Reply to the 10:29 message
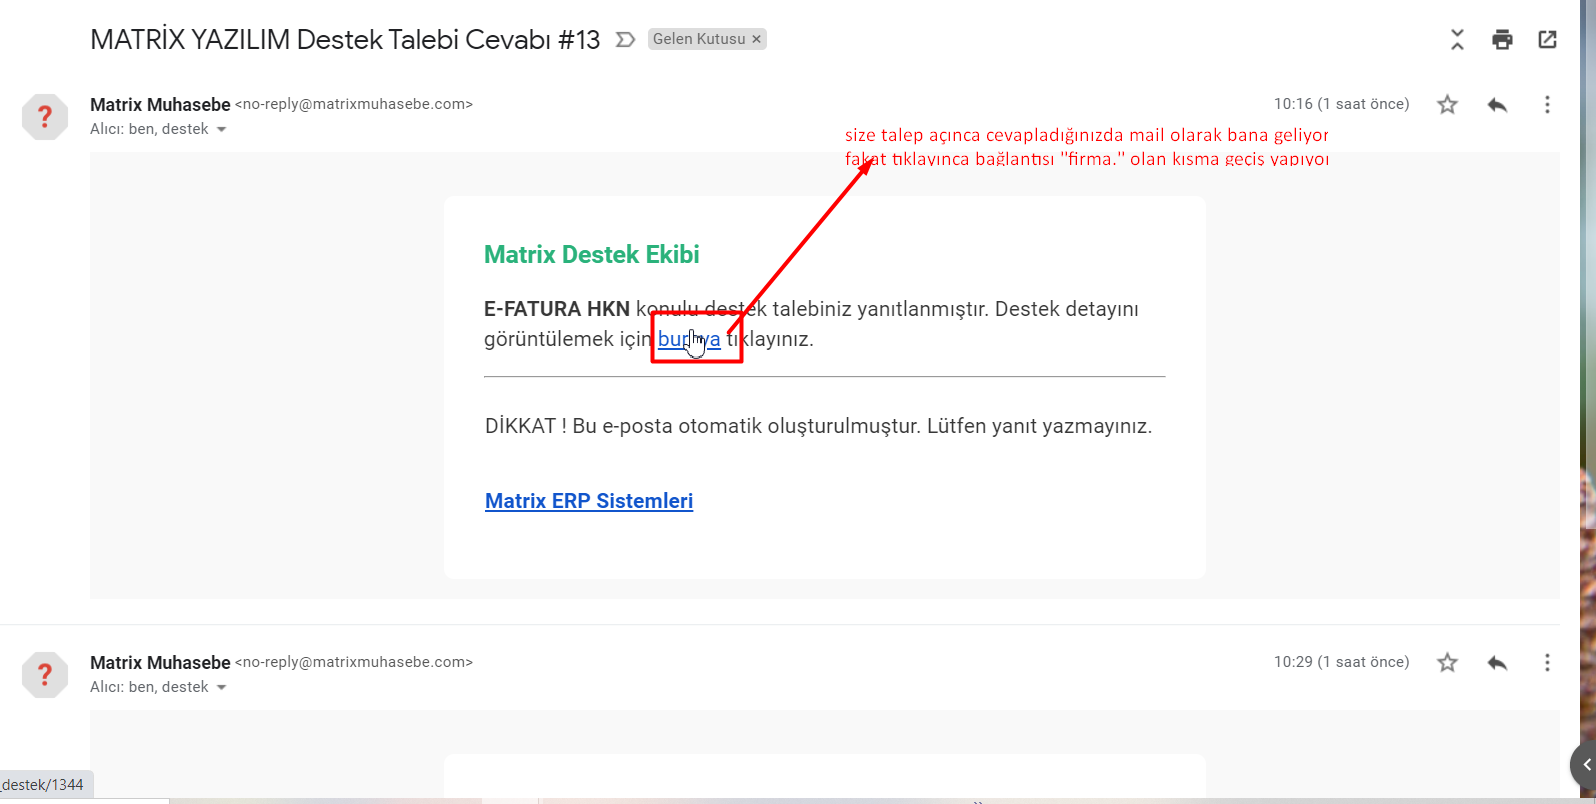Viewport: 1596px width, 804px height. [1497, 663]
